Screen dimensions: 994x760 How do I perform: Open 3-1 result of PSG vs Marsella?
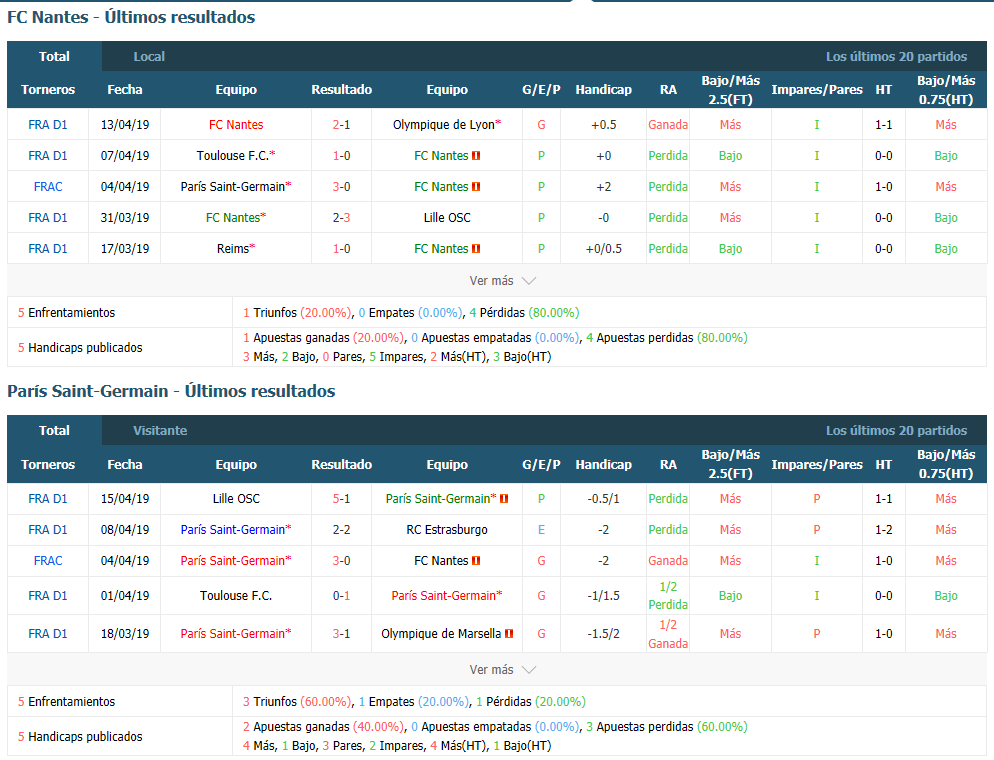(x=341, y=634)
